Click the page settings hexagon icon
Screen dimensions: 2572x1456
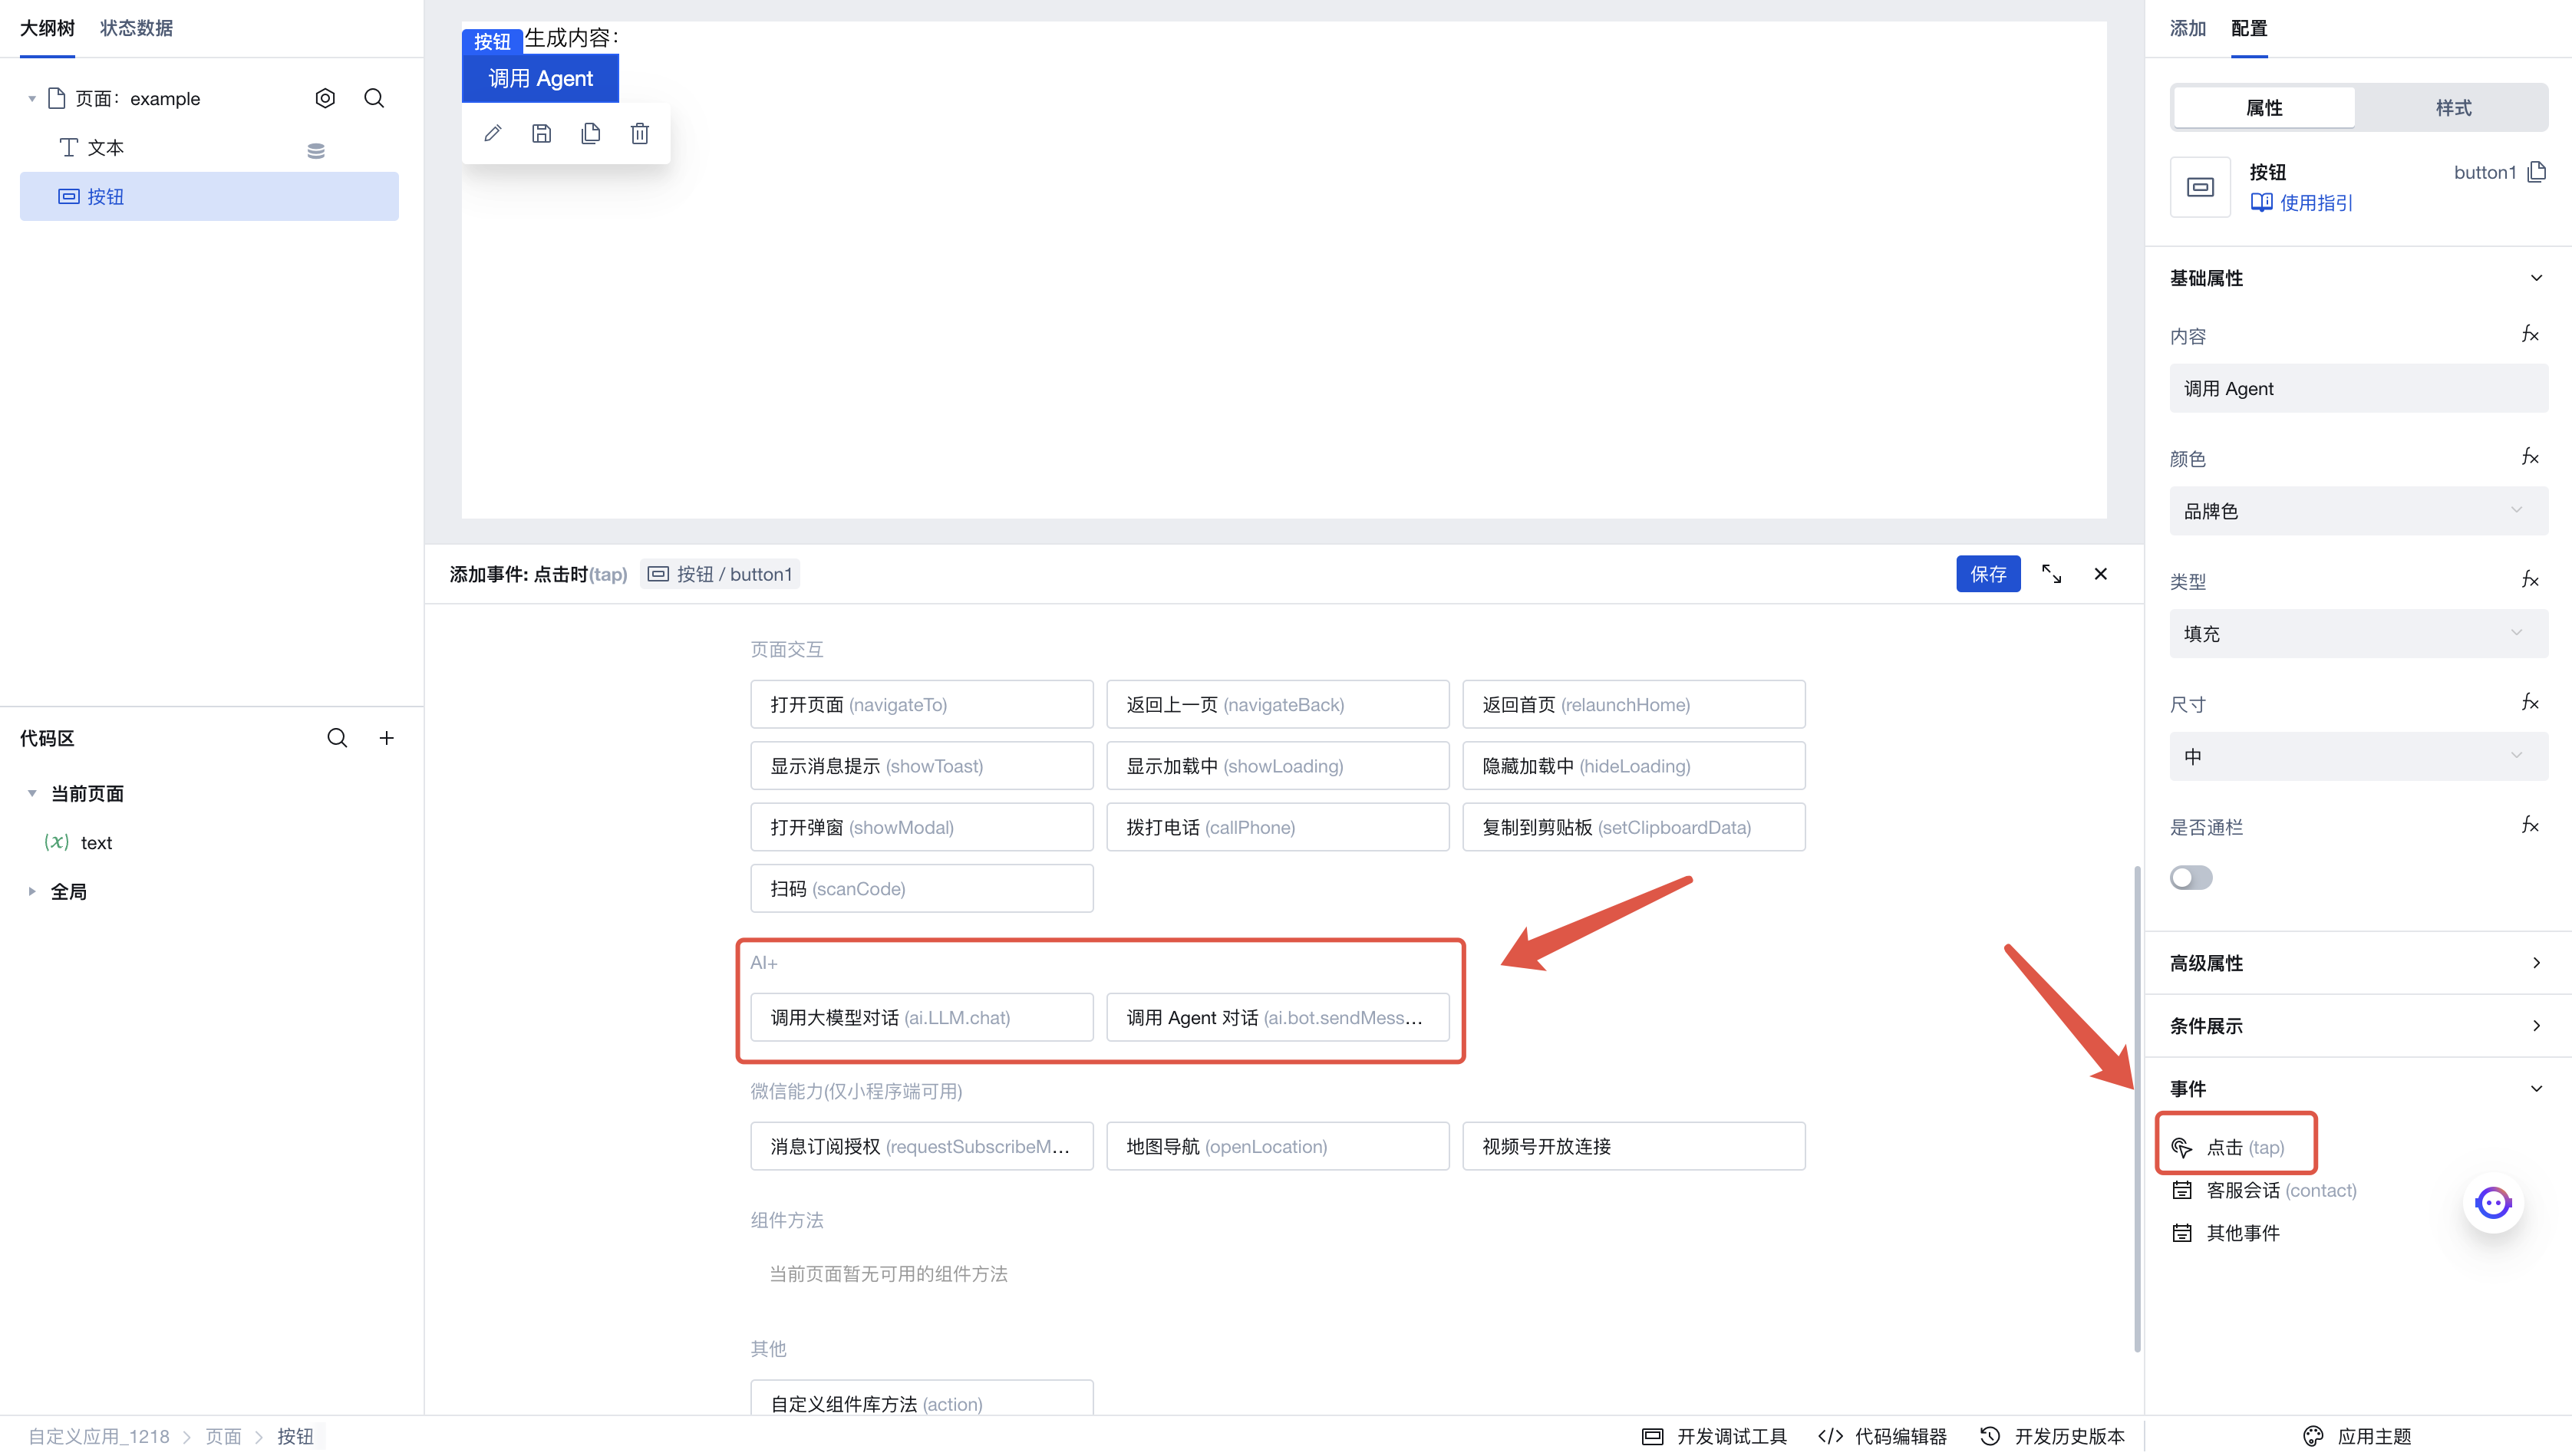click(x=325, y=98)
